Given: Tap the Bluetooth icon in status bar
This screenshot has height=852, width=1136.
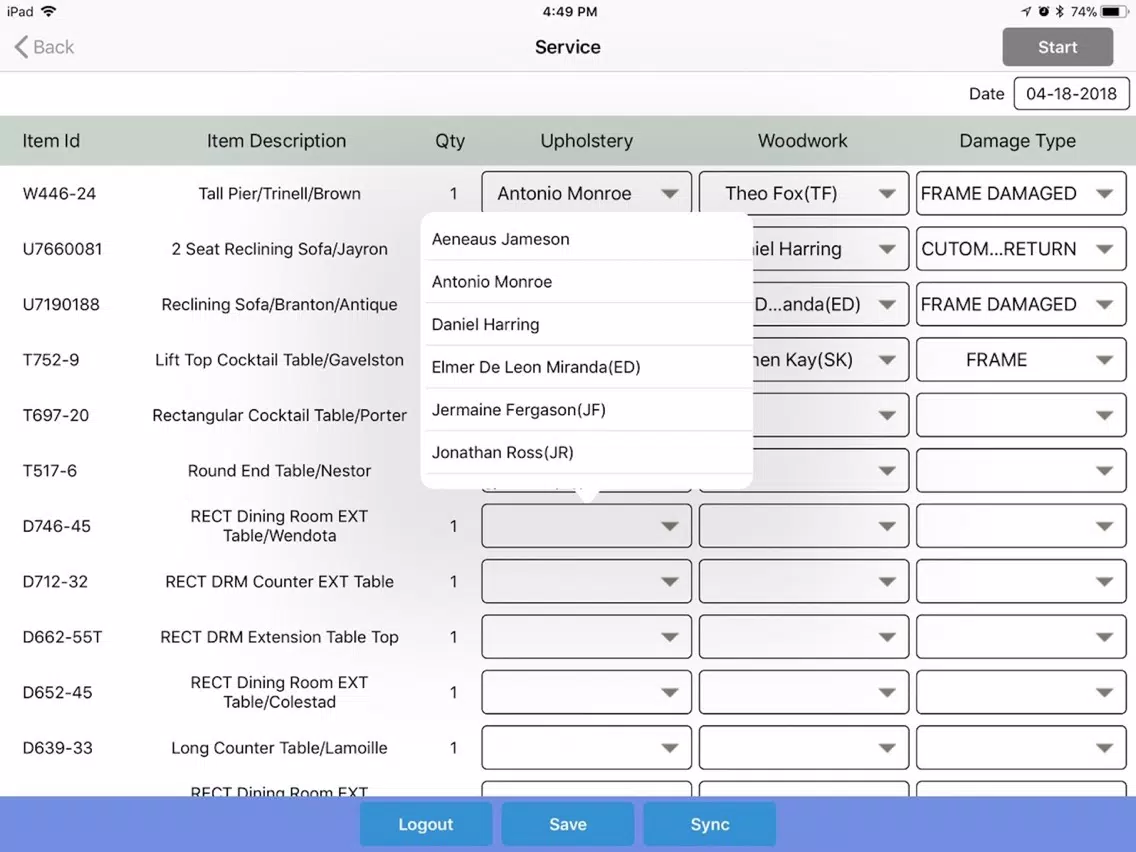Looking at the screenshot, I should click(1059, 12).
